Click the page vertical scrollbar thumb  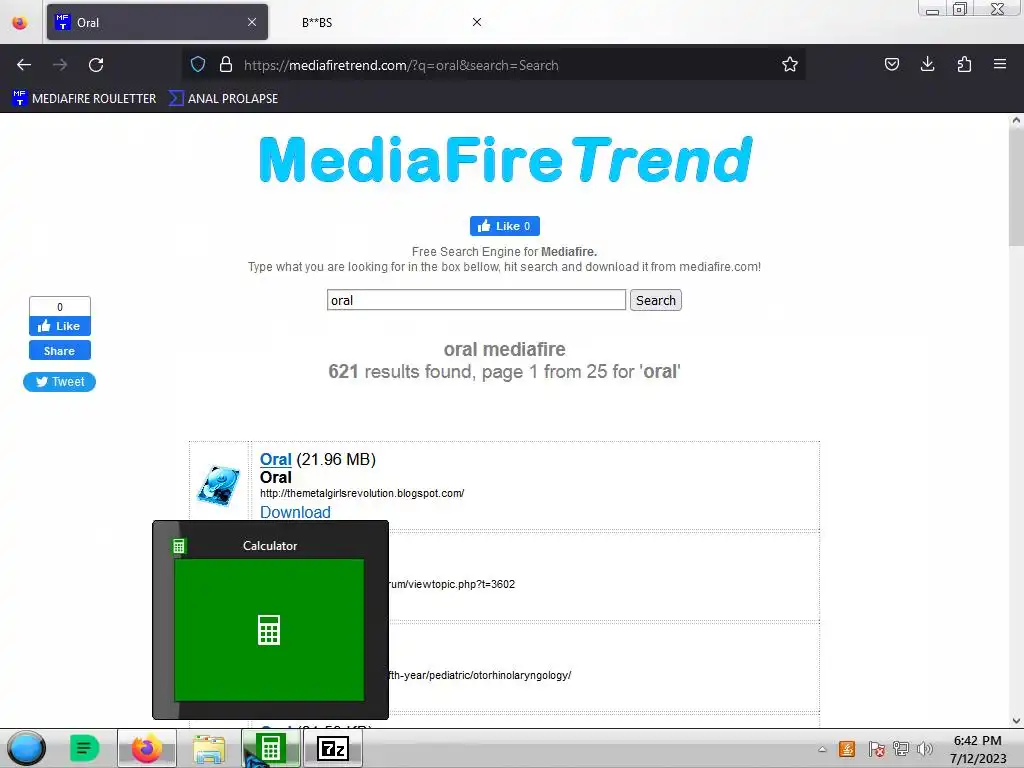click(1016, 187)
